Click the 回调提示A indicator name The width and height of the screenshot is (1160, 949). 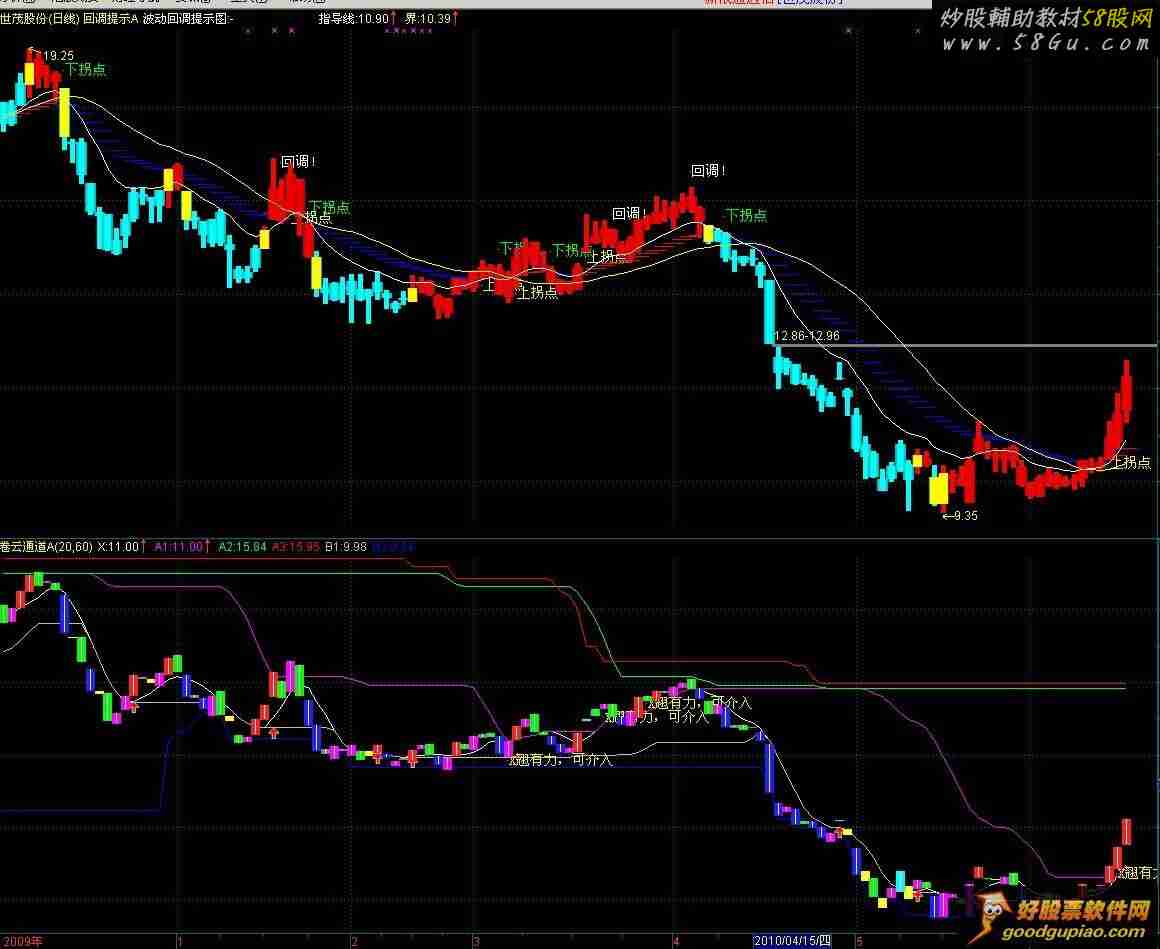pyautogui.click(x=110, y=19)
